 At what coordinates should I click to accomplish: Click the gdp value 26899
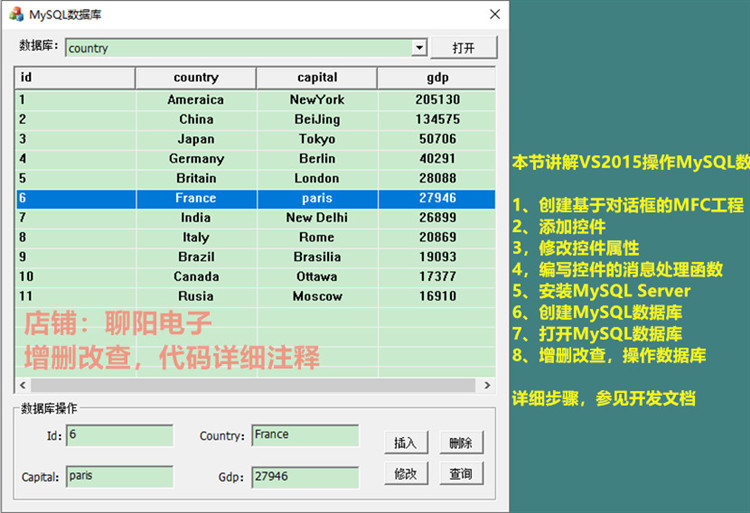[x=437, y=218]
